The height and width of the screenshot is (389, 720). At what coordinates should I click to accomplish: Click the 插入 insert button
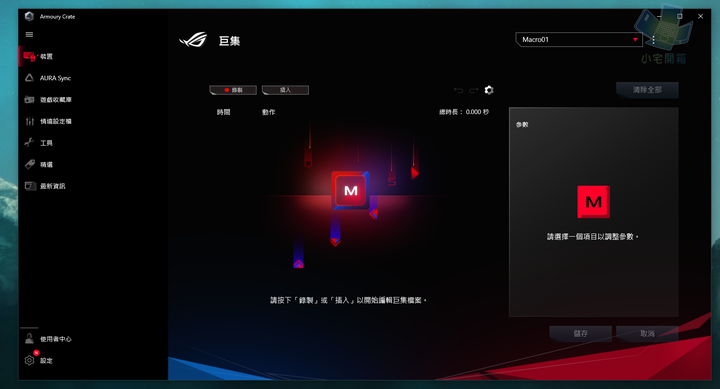(285, 90)
